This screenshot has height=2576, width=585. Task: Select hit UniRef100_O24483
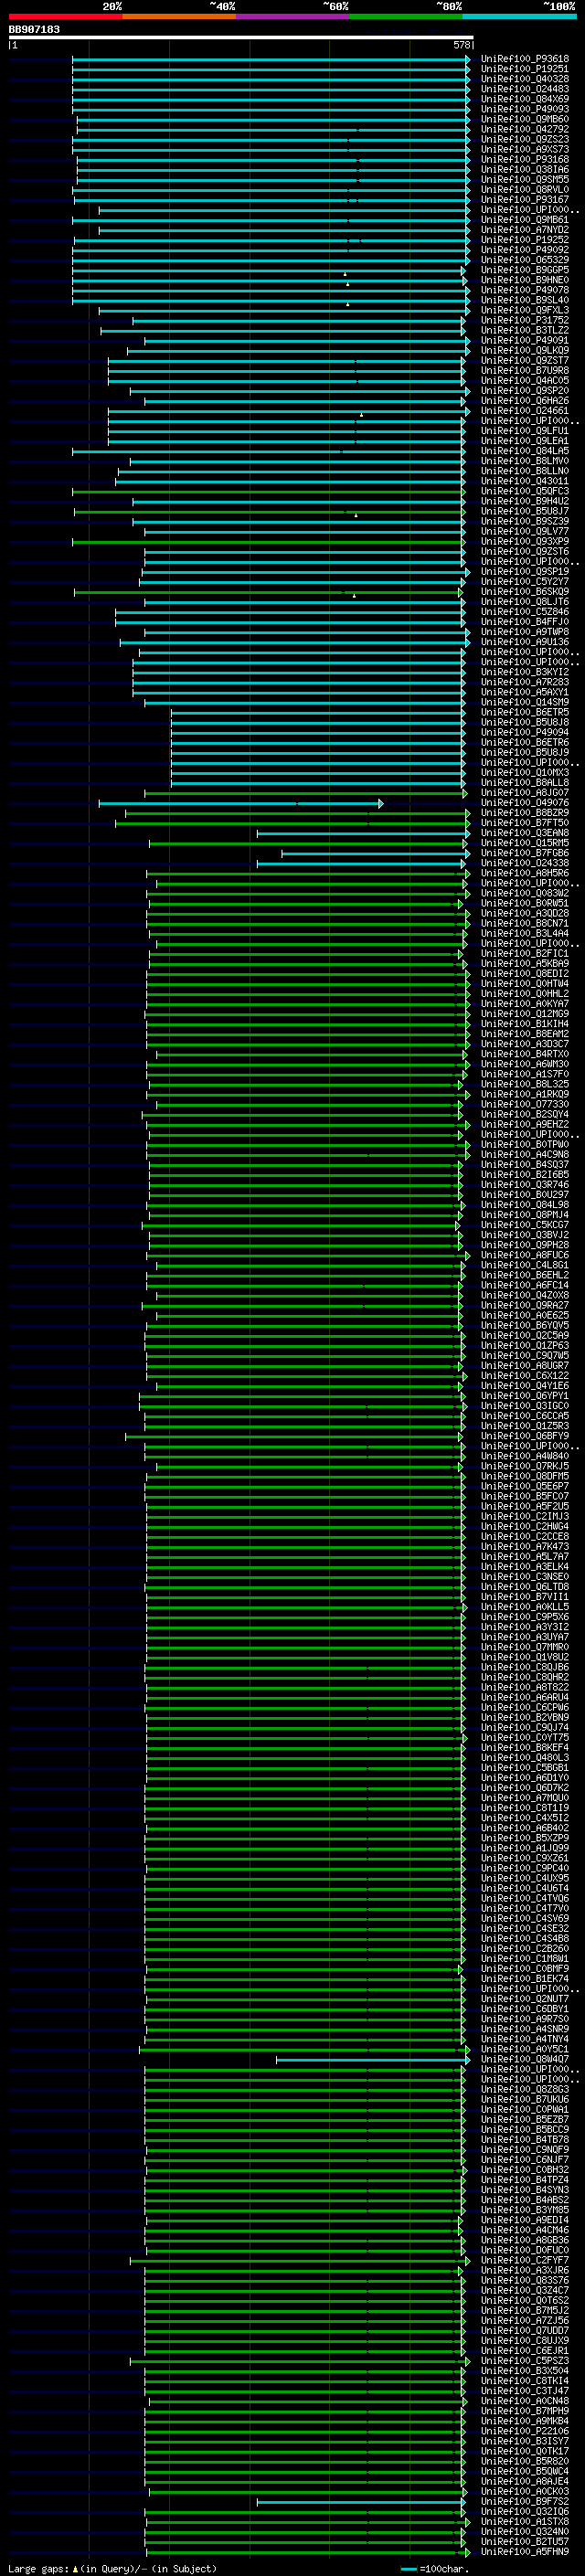click(525, 89)
